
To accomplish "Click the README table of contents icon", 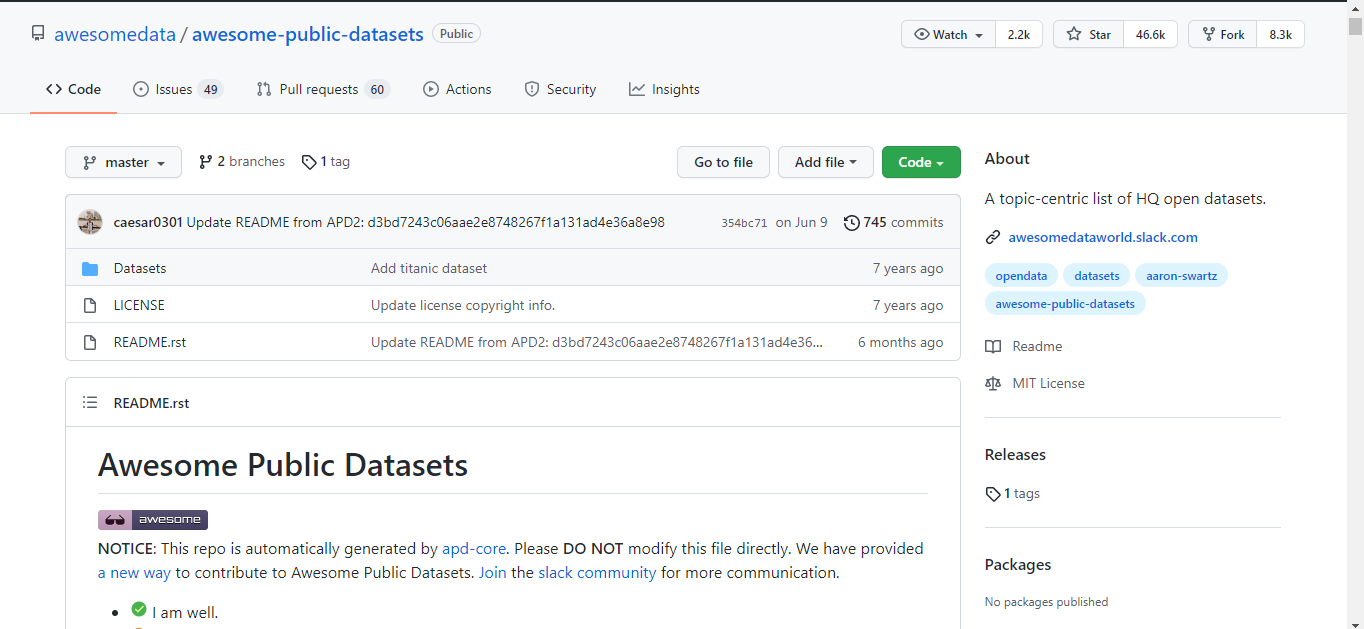I will 90,403.
